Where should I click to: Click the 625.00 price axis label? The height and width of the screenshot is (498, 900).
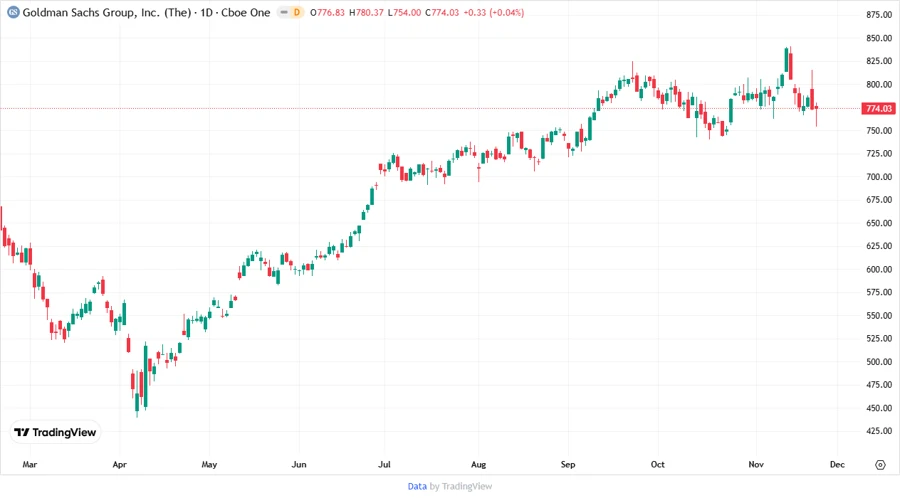(x=879, y=246)
